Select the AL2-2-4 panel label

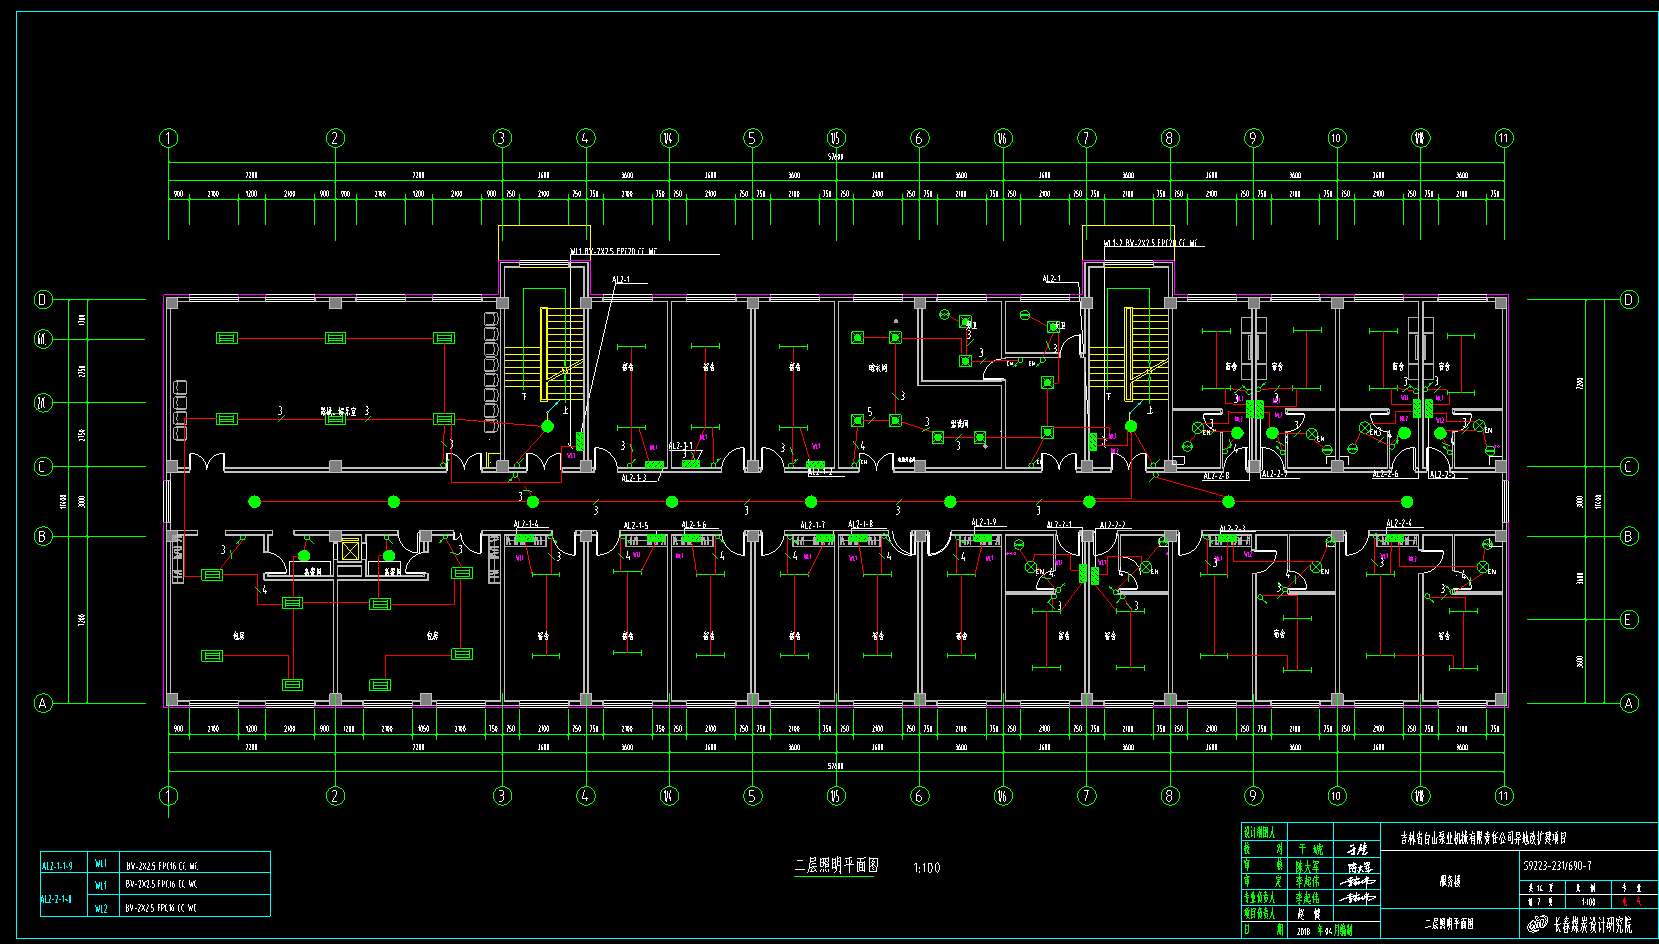click(x=1398, y=524)
